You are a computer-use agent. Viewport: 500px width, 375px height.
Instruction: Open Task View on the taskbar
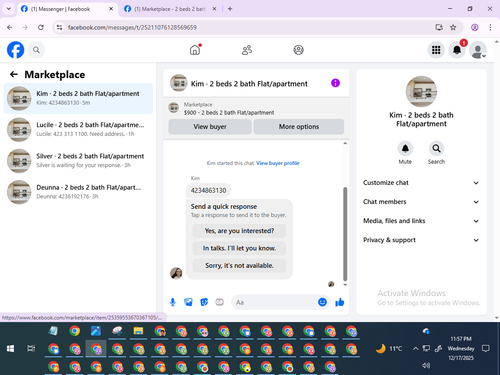31,349
